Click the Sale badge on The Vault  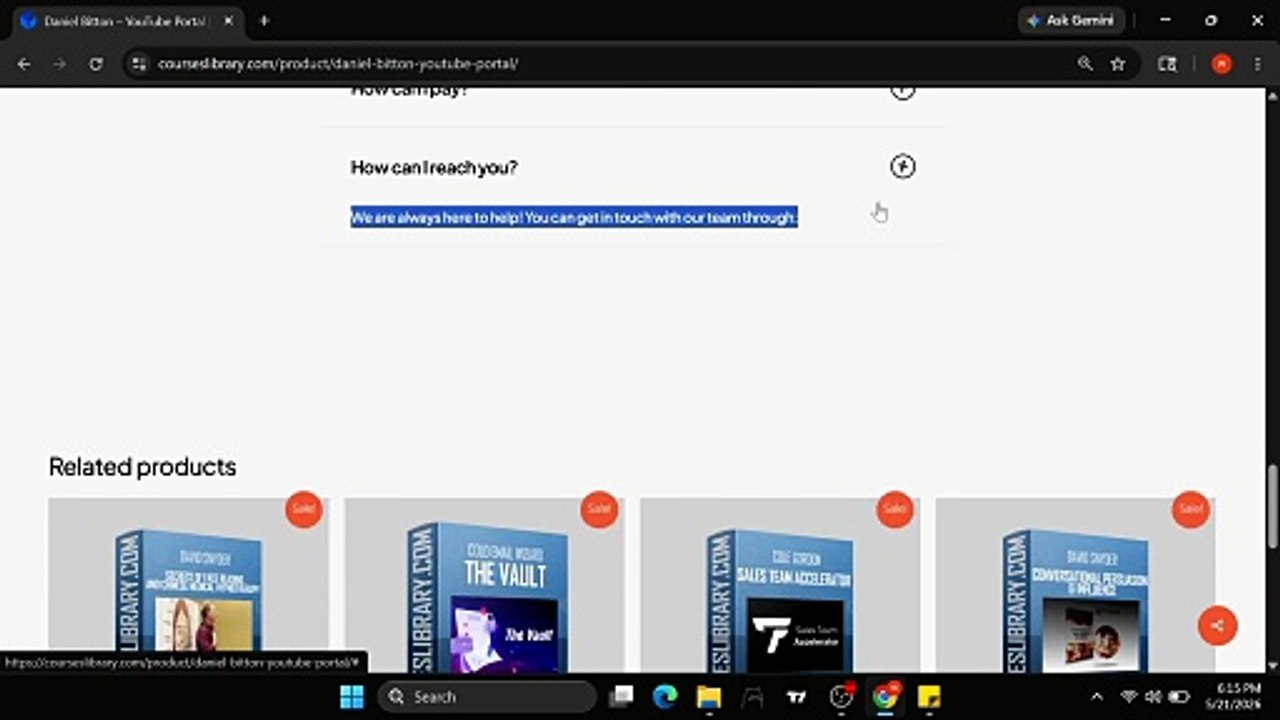coord(599,509)
